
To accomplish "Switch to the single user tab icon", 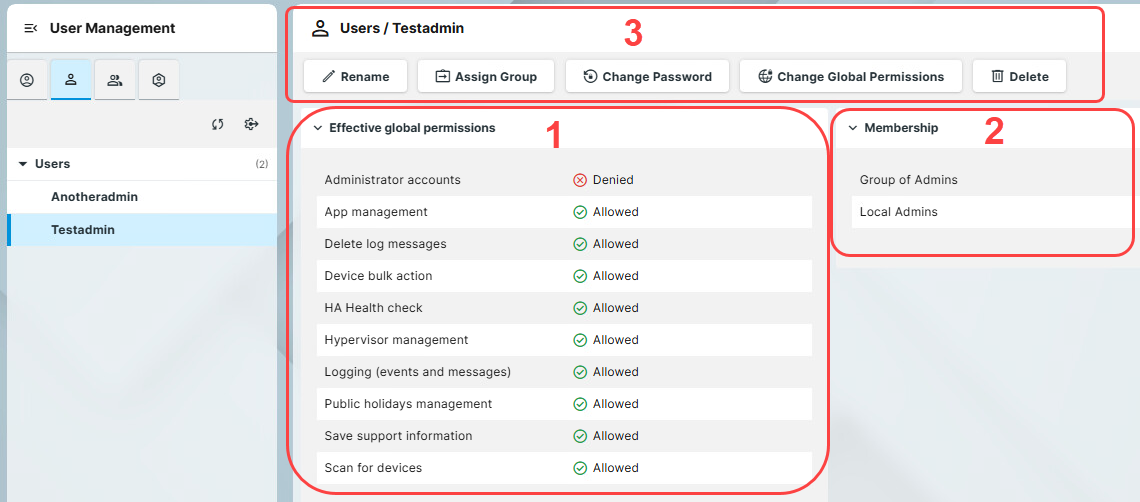I will point(71,81).
